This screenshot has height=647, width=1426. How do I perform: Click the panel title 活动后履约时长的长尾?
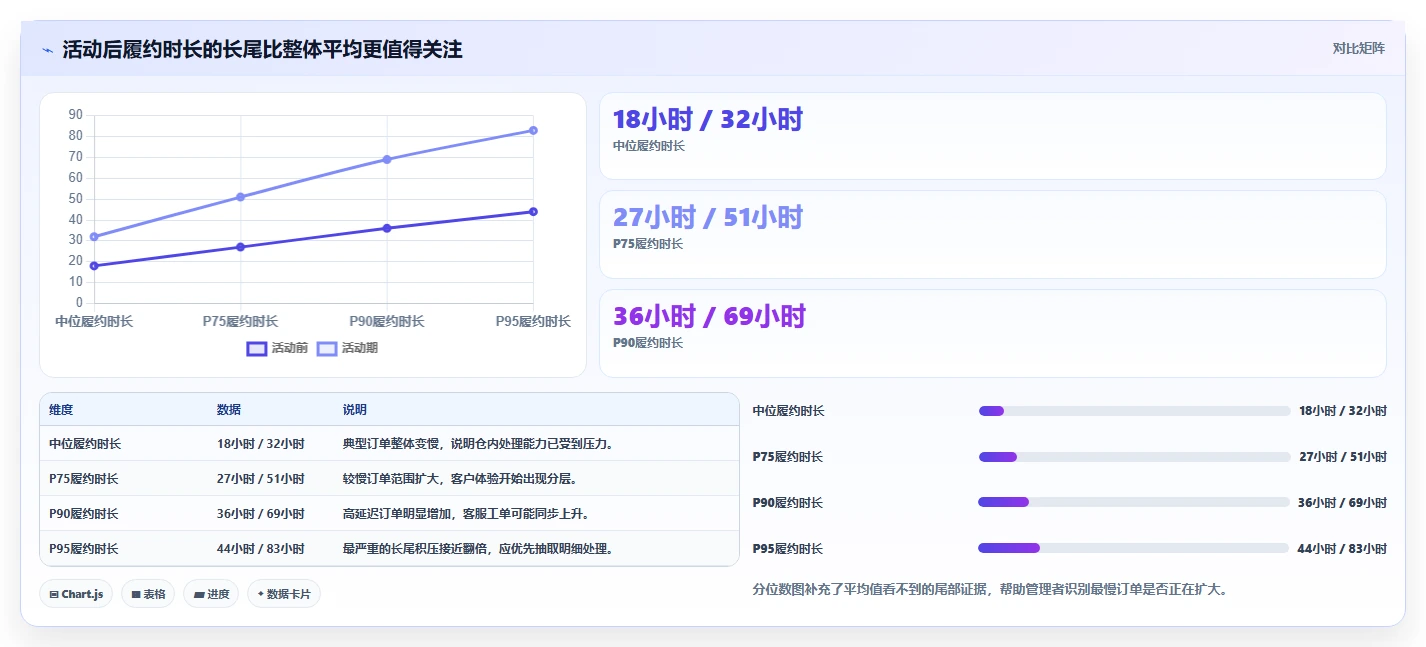click(263, 49)
